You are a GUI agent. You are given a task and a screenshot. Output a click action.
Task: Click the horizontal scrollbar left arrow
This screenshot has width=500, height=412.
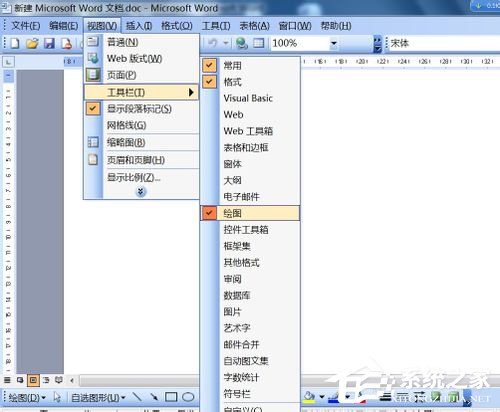[x=72, y=380]
